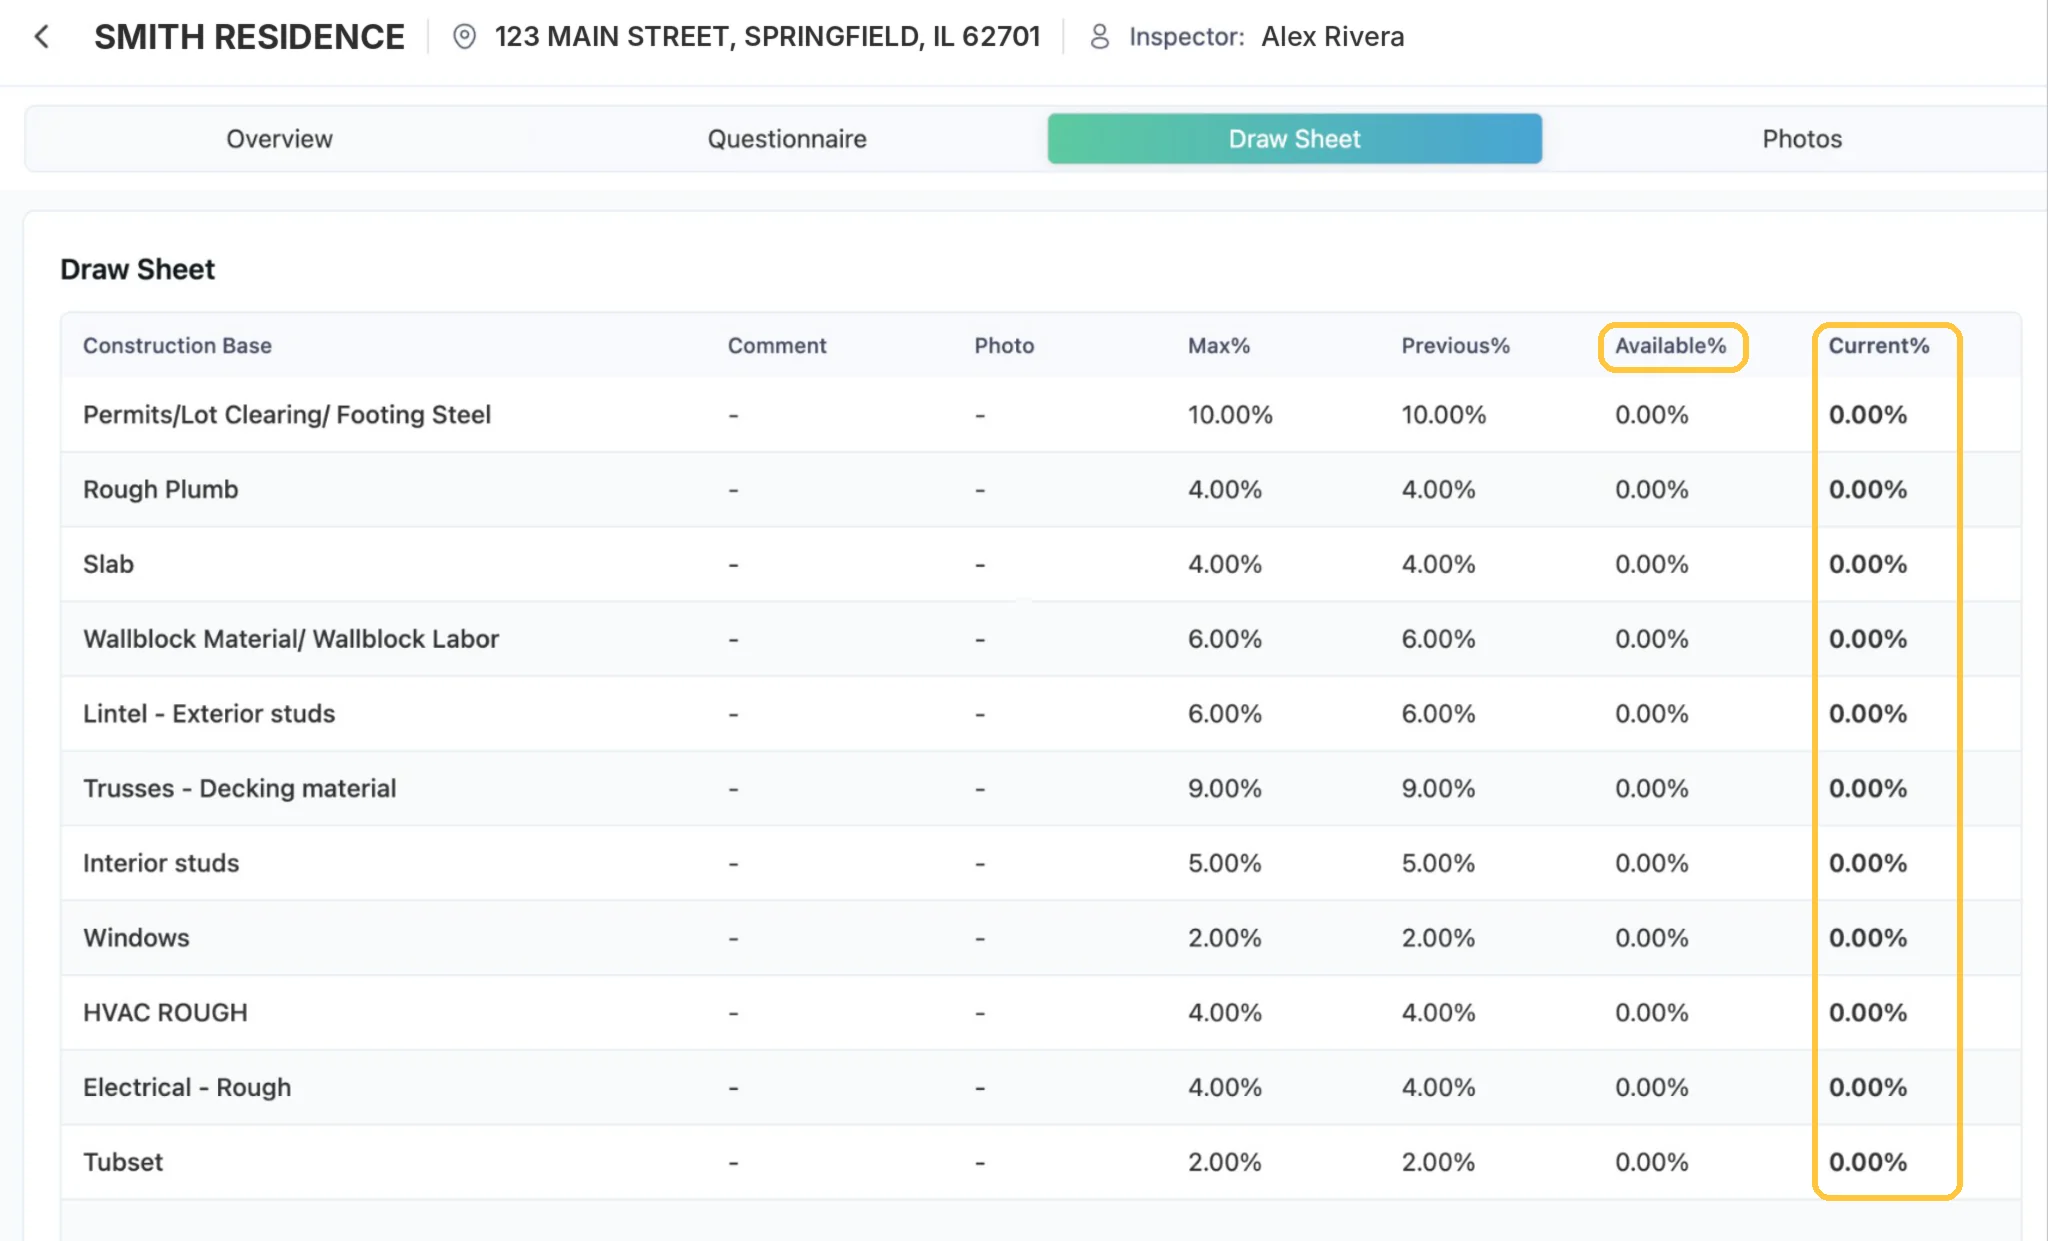Click Available% value for HVAC ROUGH row

coord(1651,1013)
